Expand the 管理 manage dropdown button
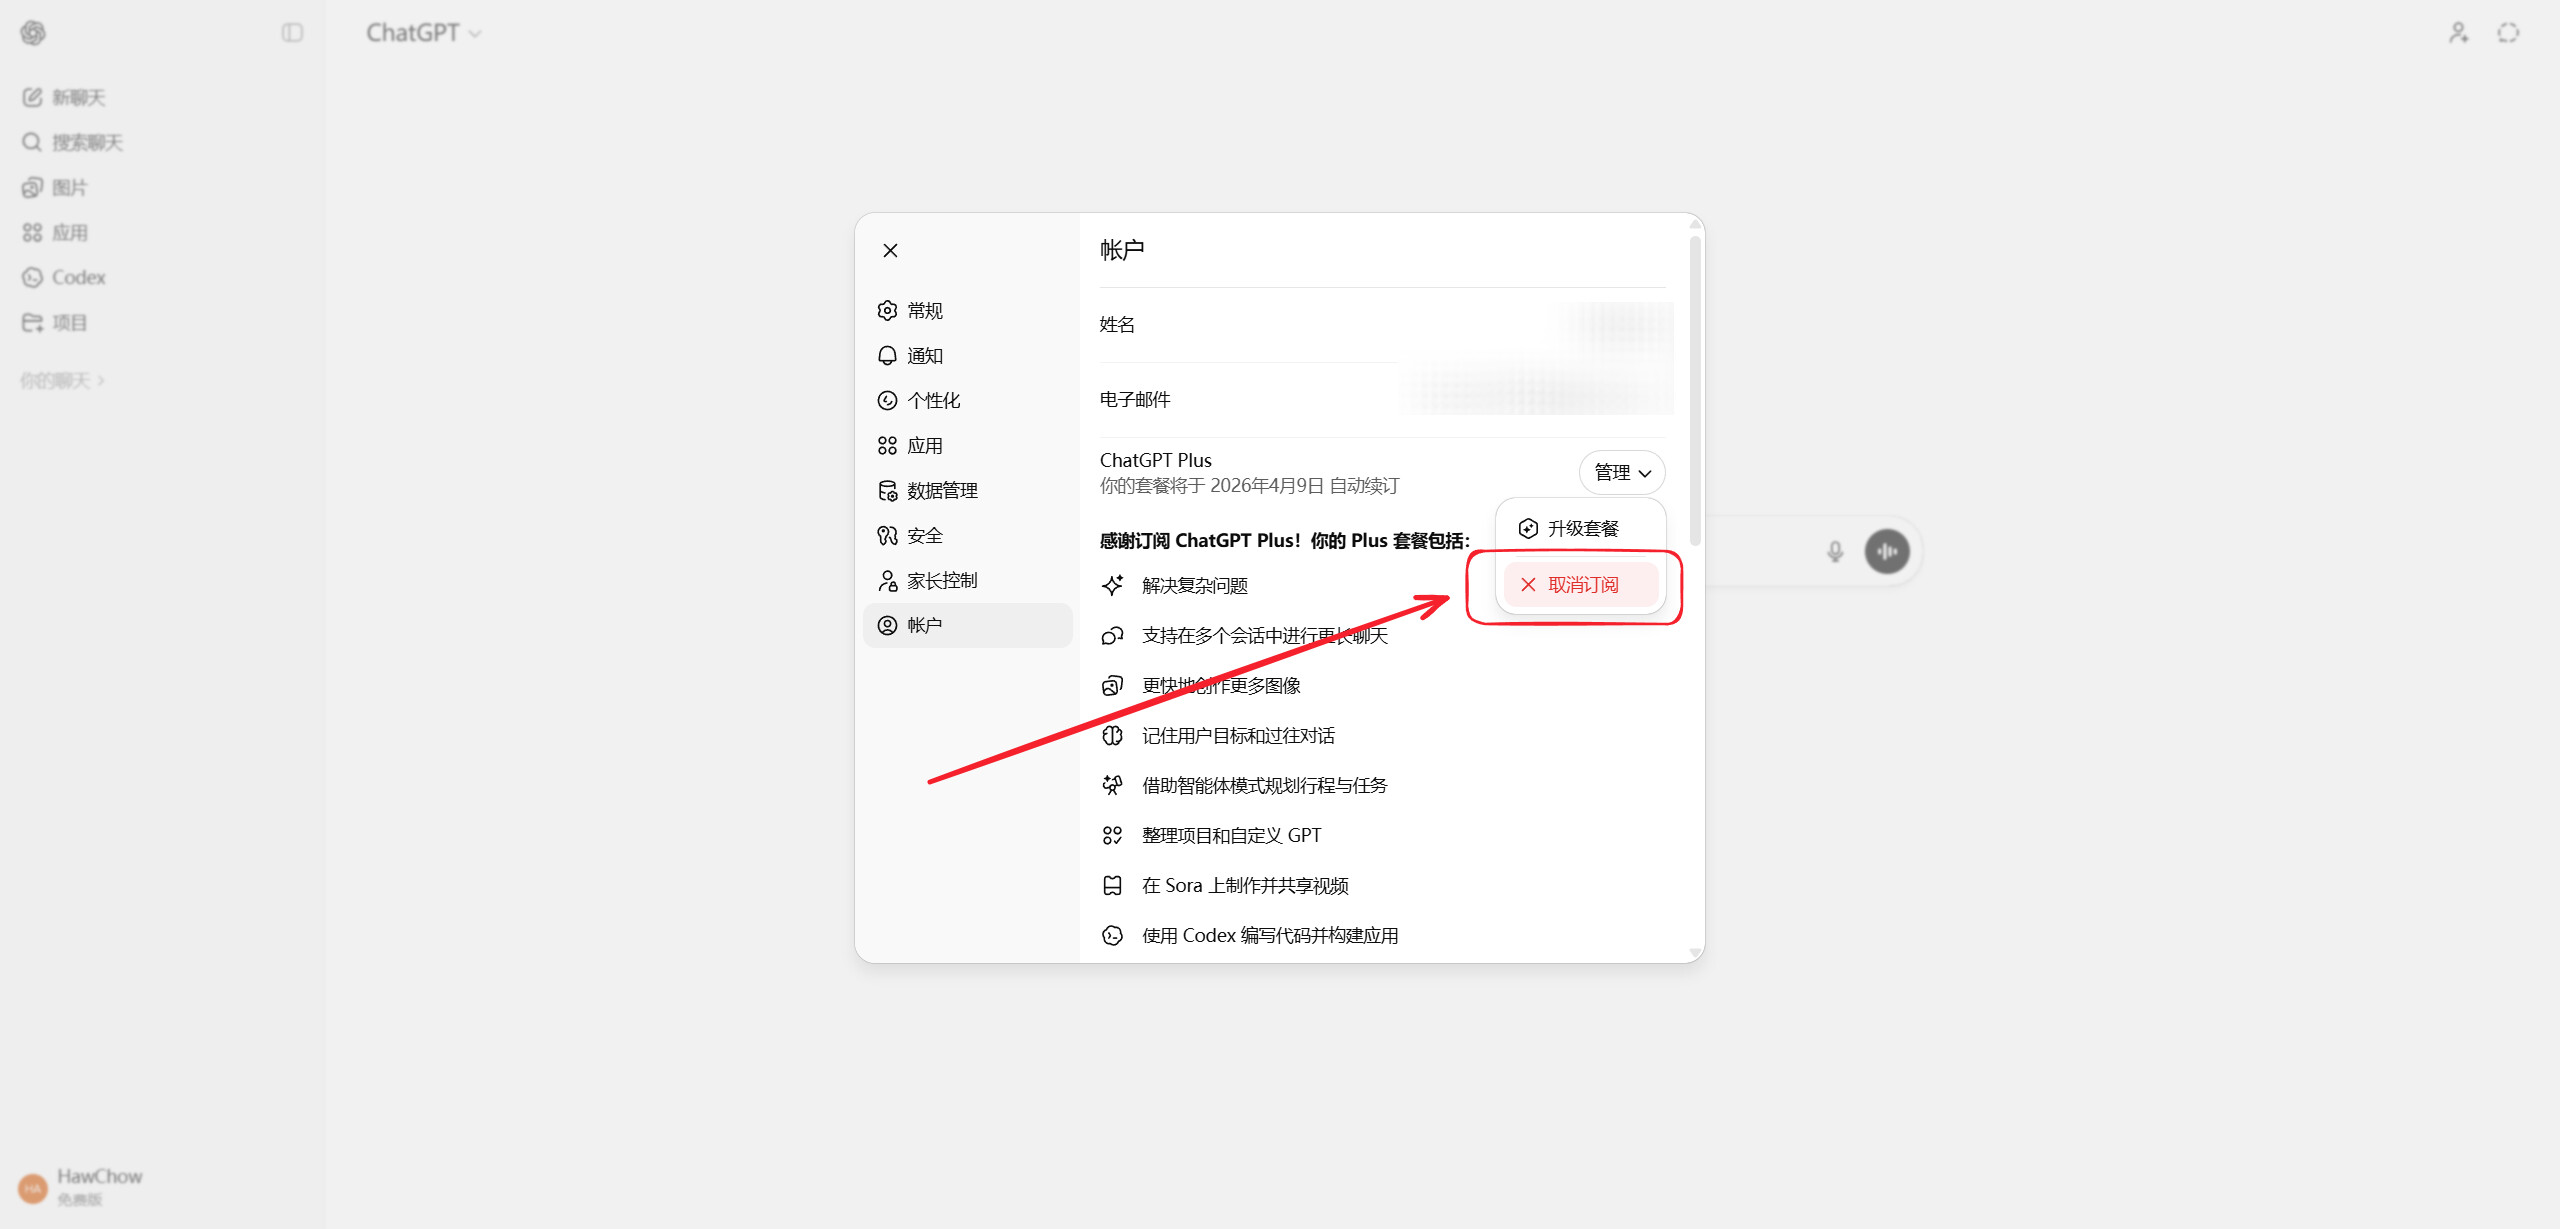Image resolution: width=2560 pixels, height=1229 pixels. pos(1621,472)
